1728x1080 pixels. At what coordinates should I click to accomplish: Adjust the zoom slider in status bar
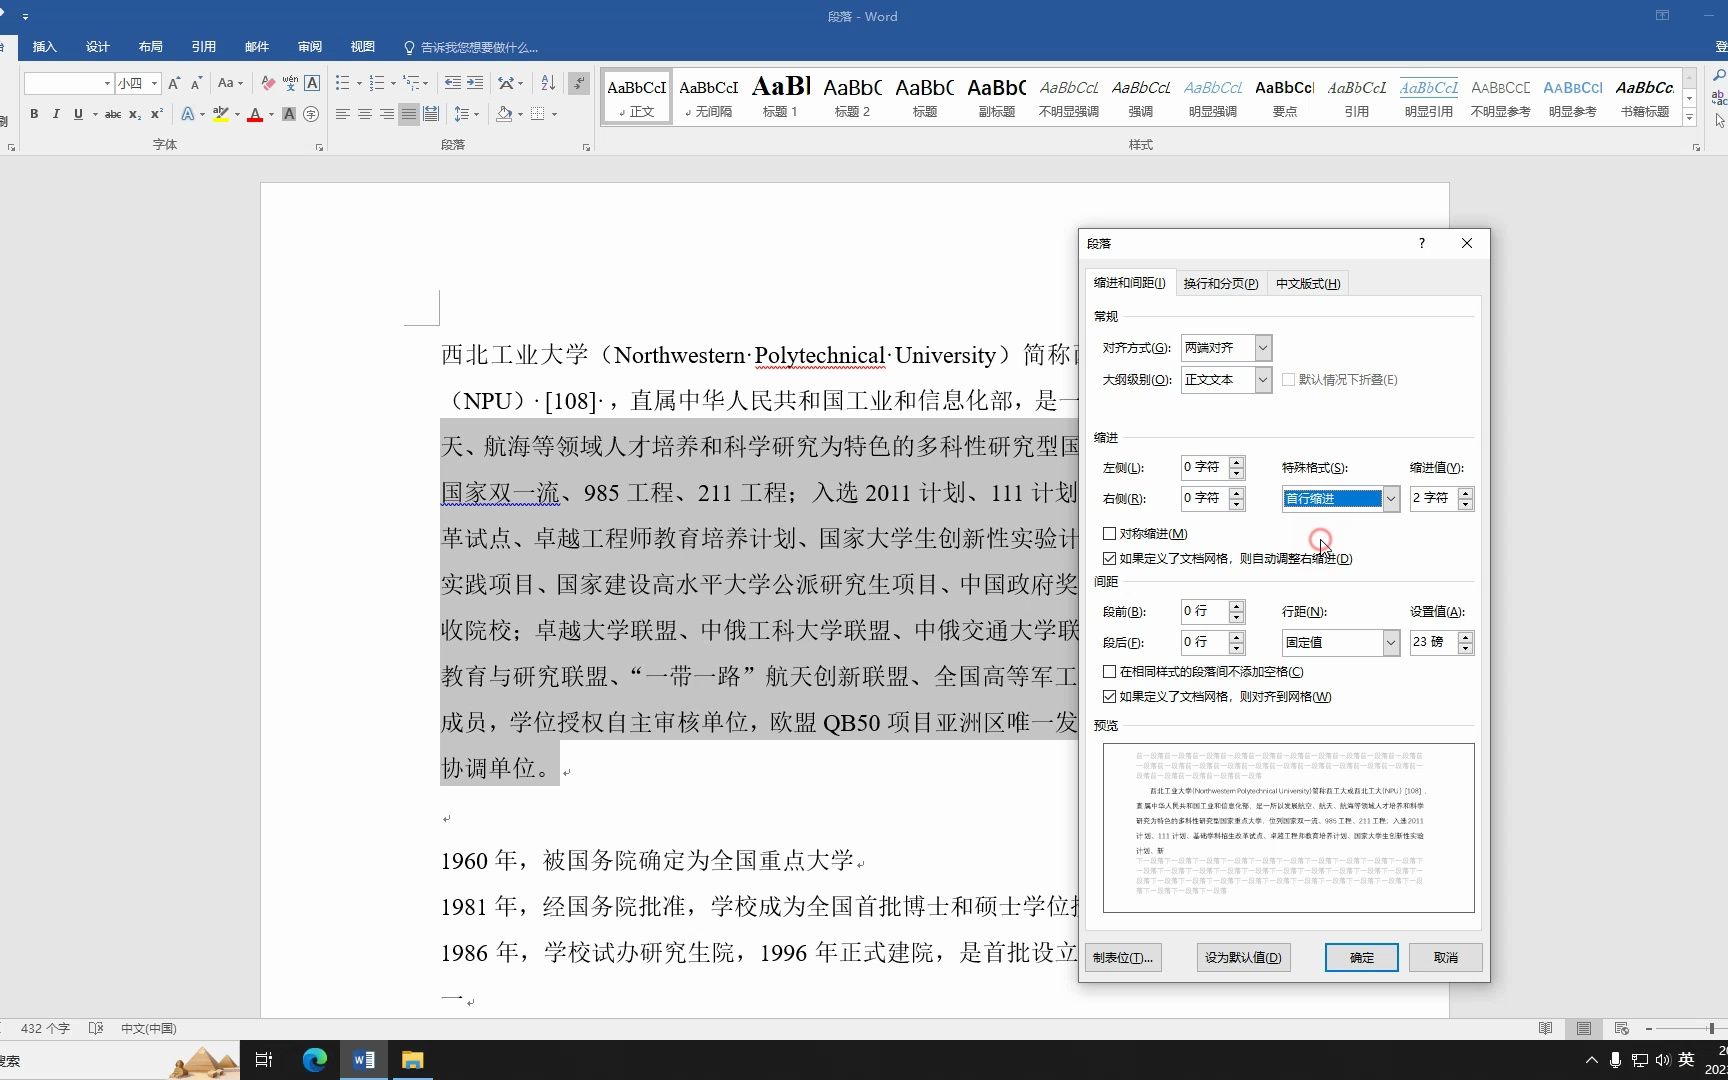tap(1711, 1028)
